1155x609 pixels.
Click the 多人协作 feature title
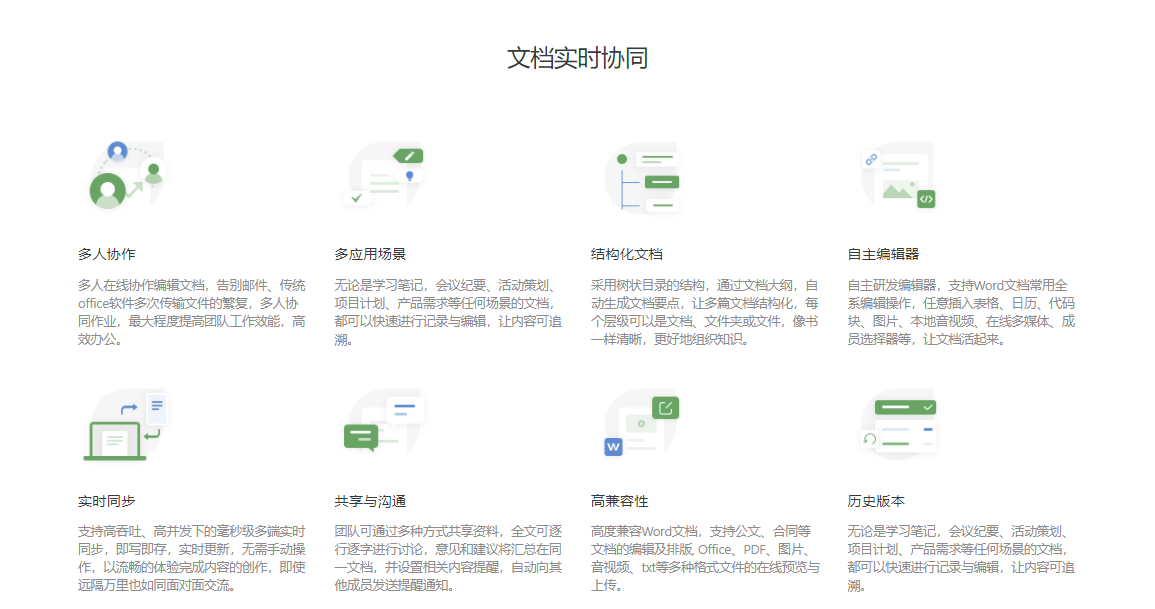pyautogui.click(x=107, y=254)
